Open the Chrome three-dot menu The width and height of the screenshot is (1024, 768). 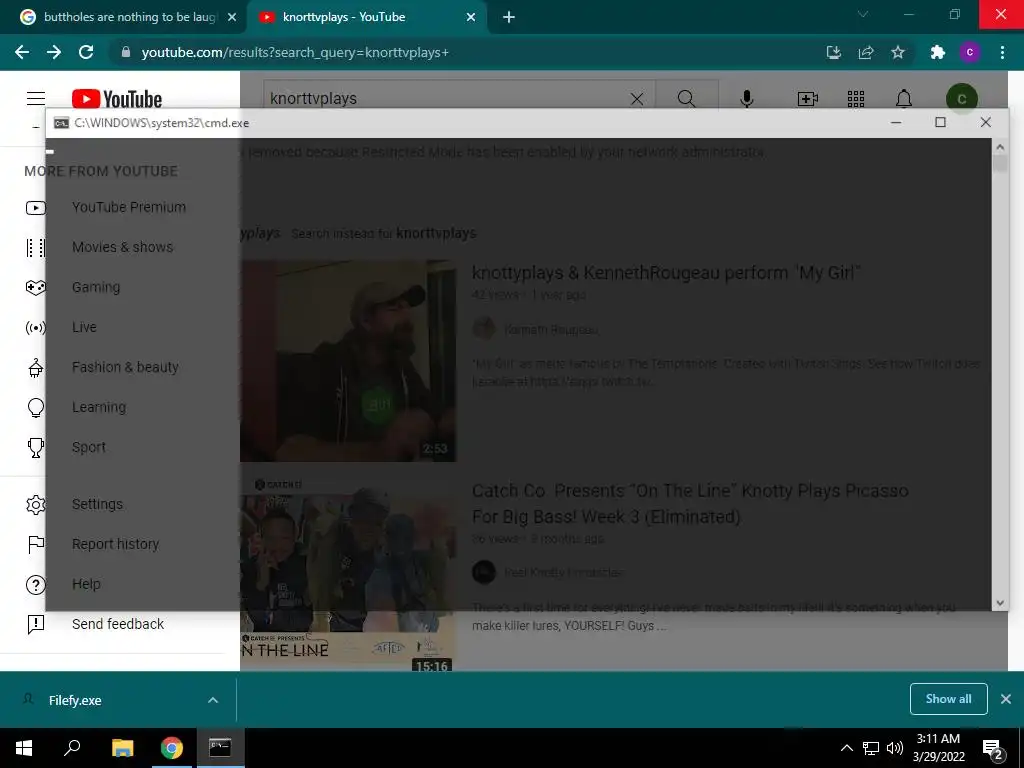click(x=1002, y=52)
